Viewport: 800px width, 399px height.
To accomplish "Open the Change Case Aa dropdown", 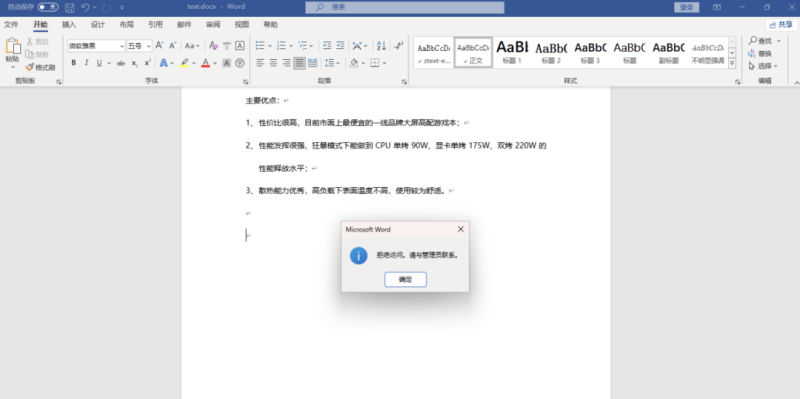I will click(192, 45).
